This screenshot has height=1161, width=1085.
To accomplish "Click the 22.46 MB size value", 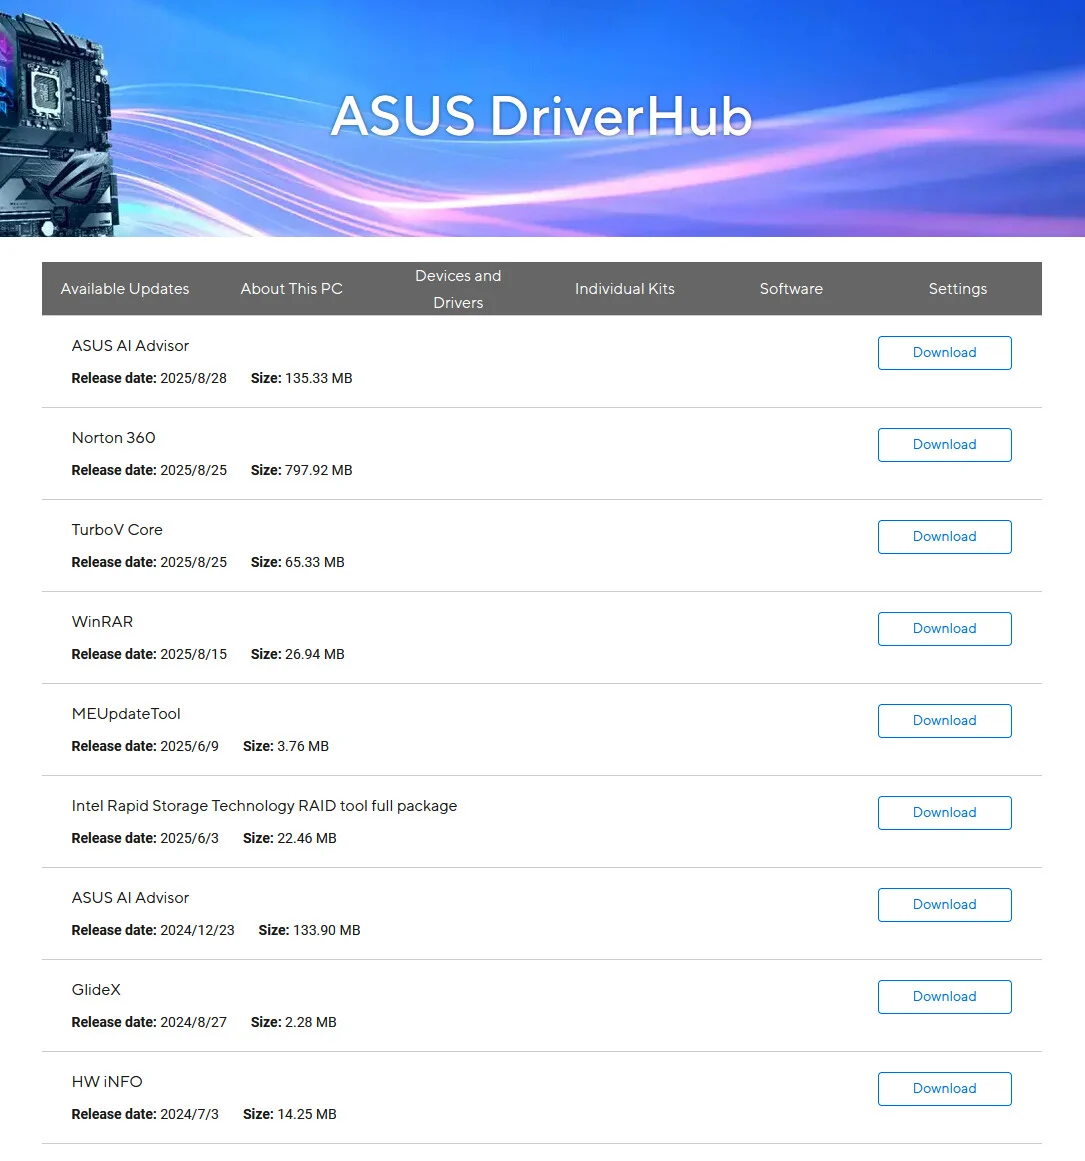I will (x=307, y=838).
